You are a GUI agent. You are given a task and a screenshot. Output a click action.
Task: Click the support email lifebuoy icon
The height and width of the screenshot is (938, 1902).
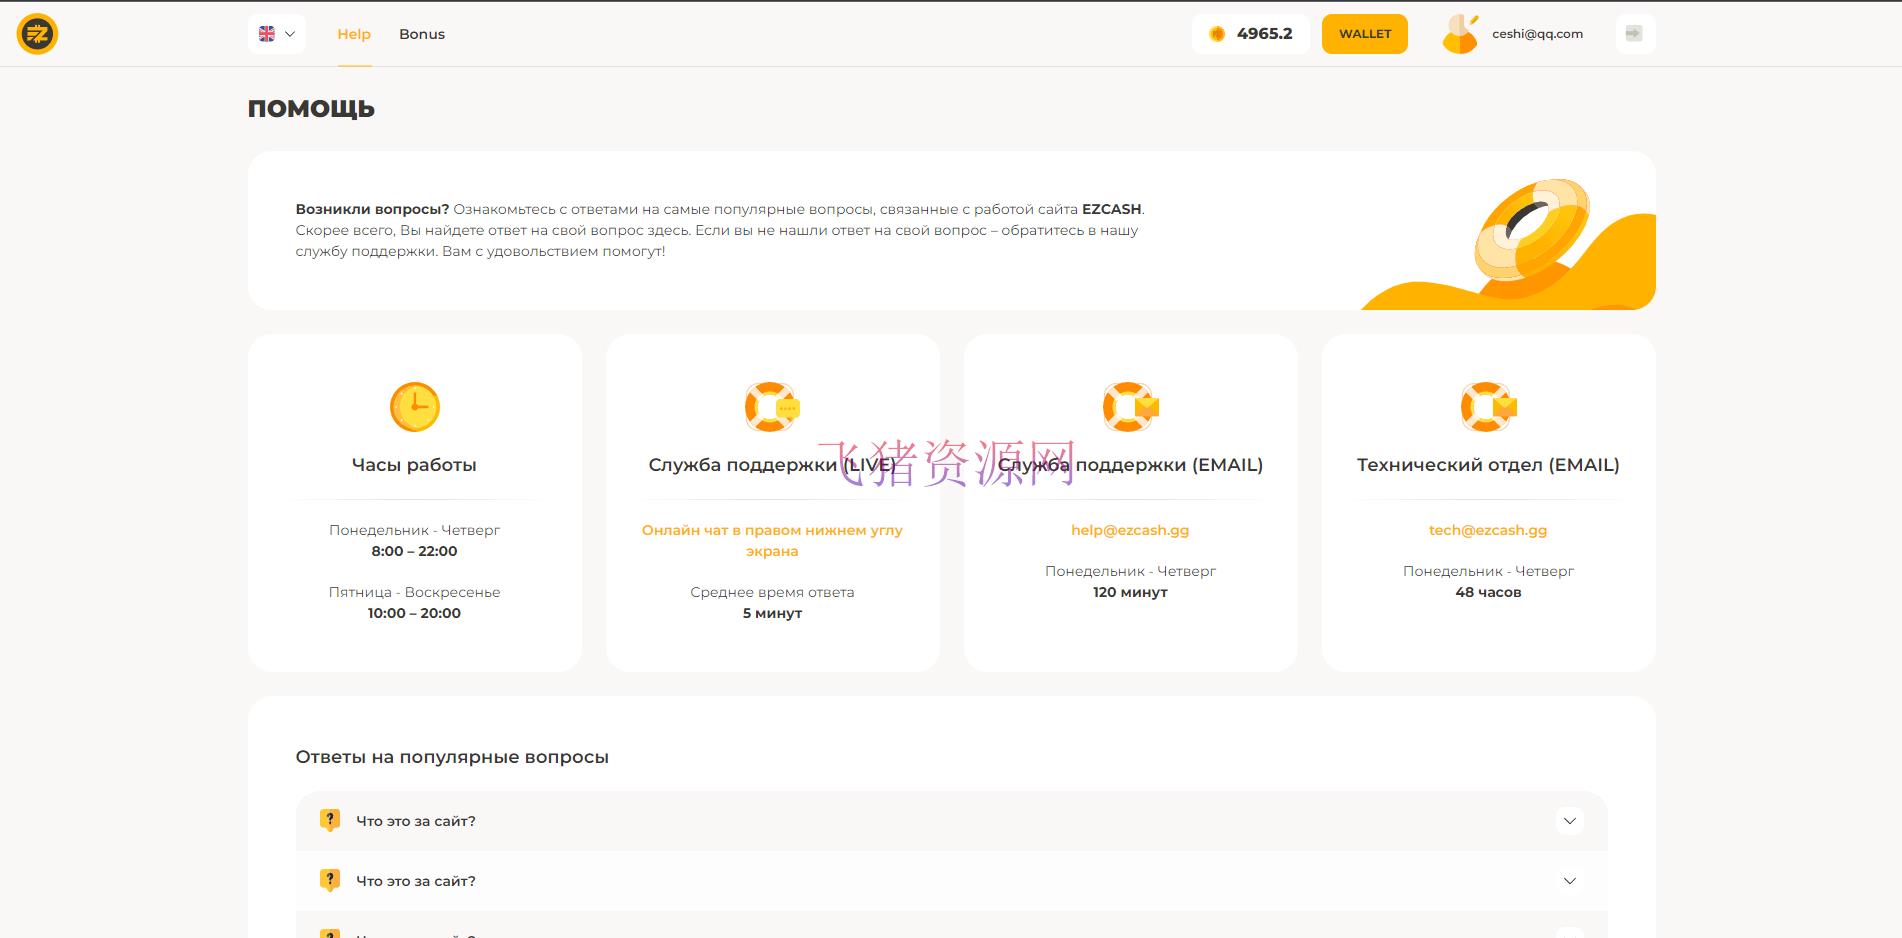(x=1129, y=407)
